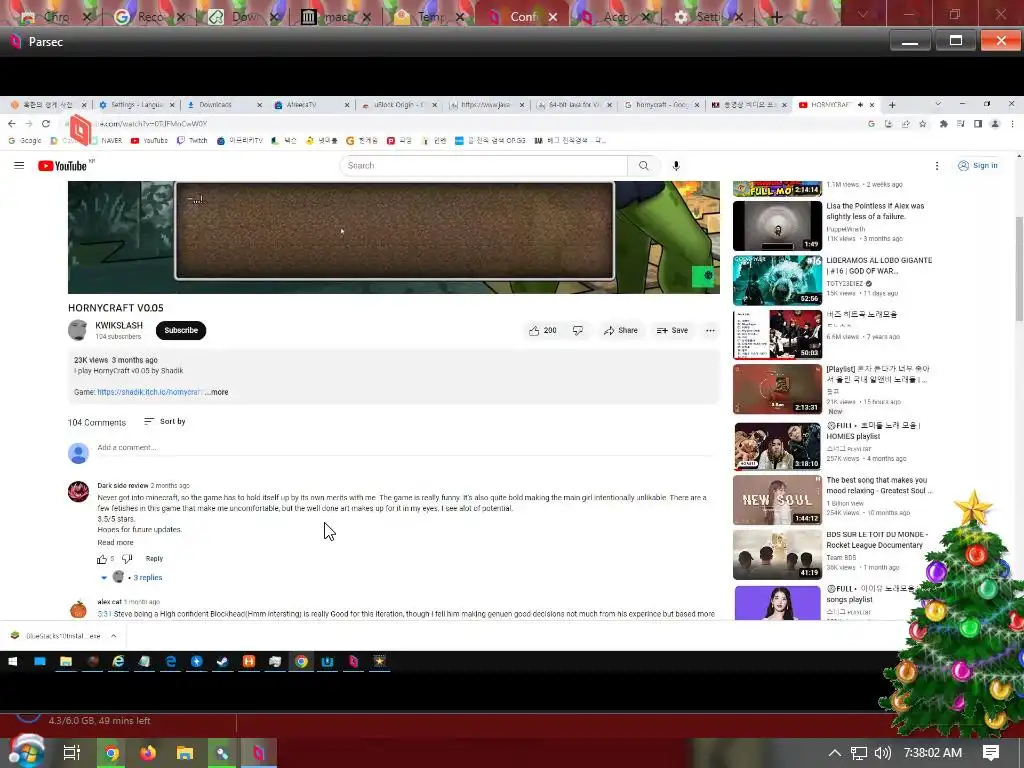Open the BlueStacks download item chevron
This screenshot has height=768, width=1024.
[x=114, y=636]
